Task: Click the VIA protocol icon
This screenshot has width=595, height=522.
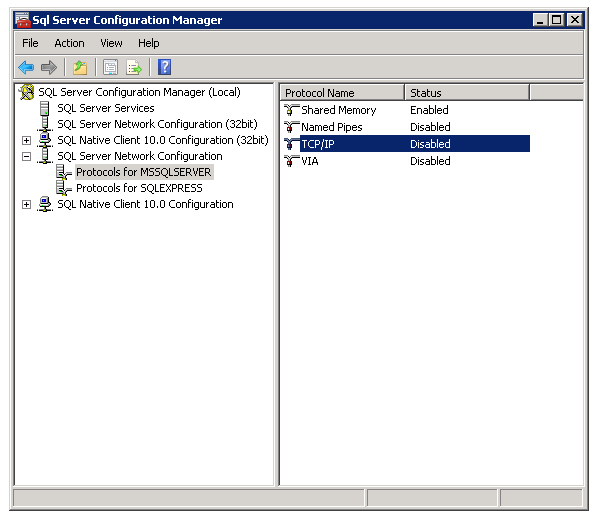Action: pos(291,161)
